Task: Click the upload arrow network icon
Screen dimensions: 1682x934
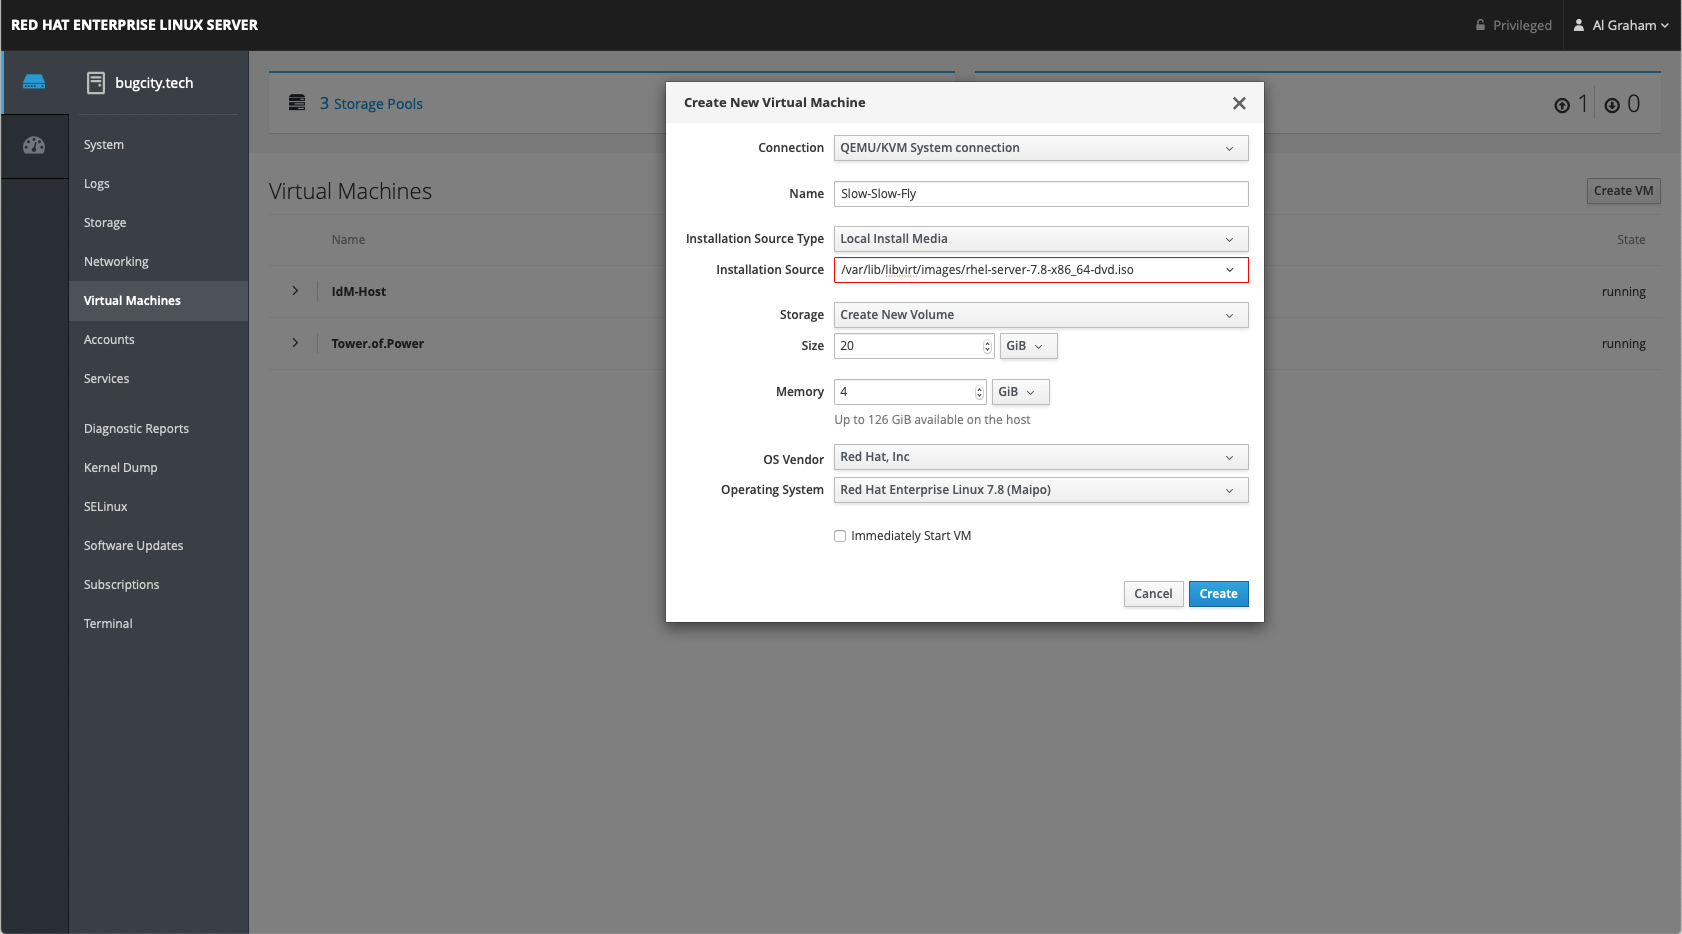Action: 1562,105
